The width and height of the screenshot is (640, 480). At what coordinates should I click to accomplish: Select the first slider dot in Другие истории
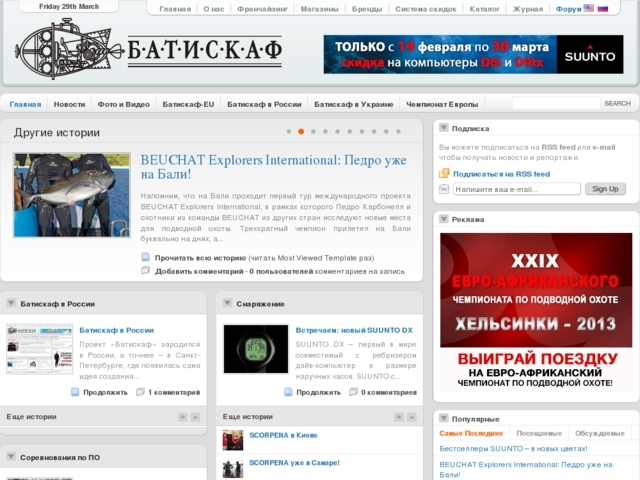[289, 131]
